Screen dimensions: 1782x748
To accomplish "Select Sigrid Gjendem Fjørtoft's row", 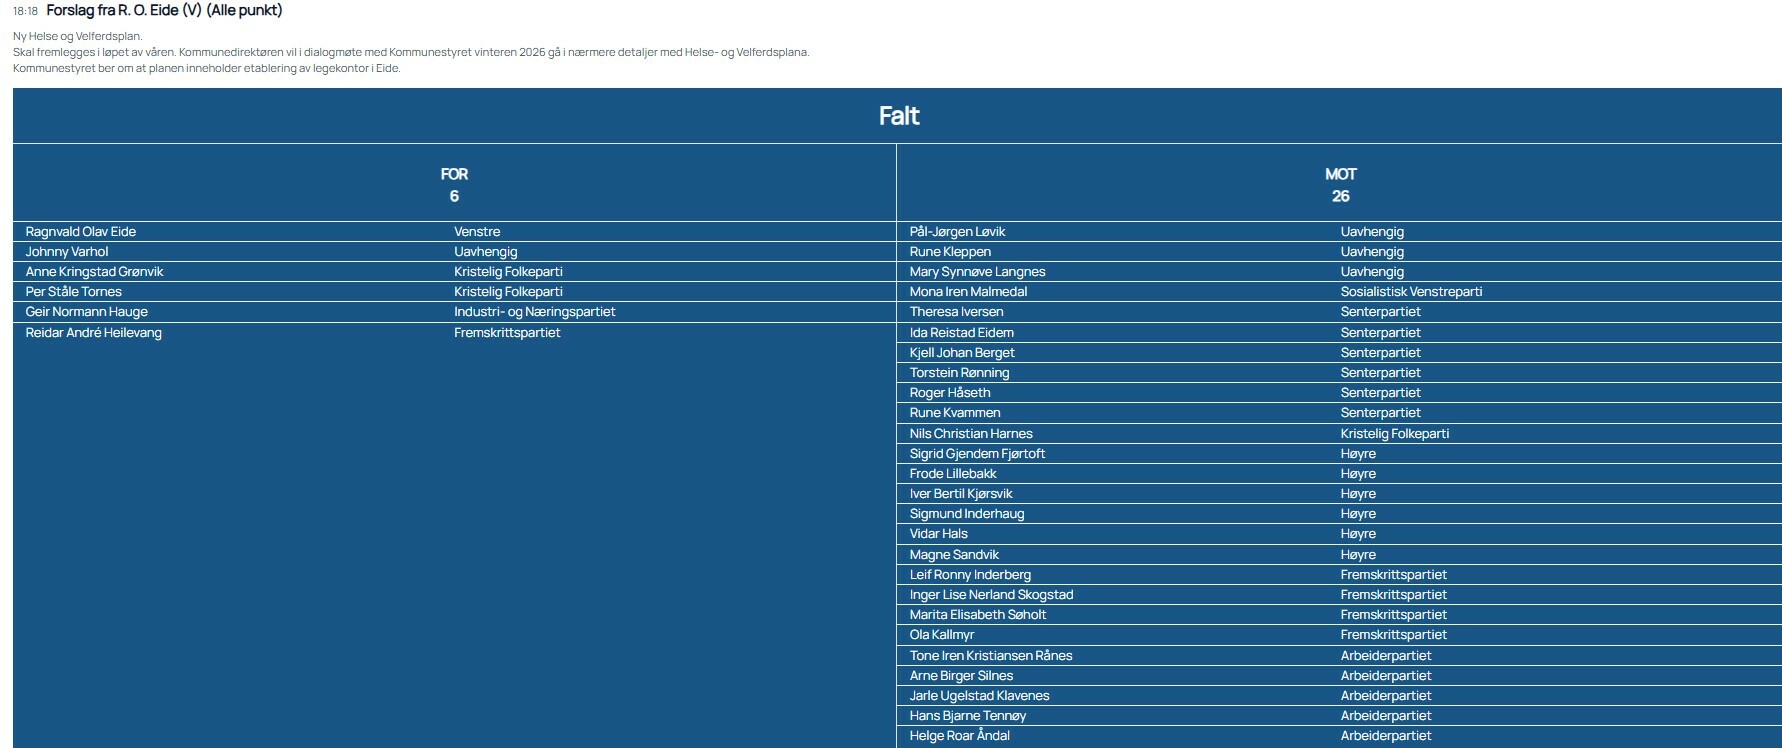I will 977,454.
